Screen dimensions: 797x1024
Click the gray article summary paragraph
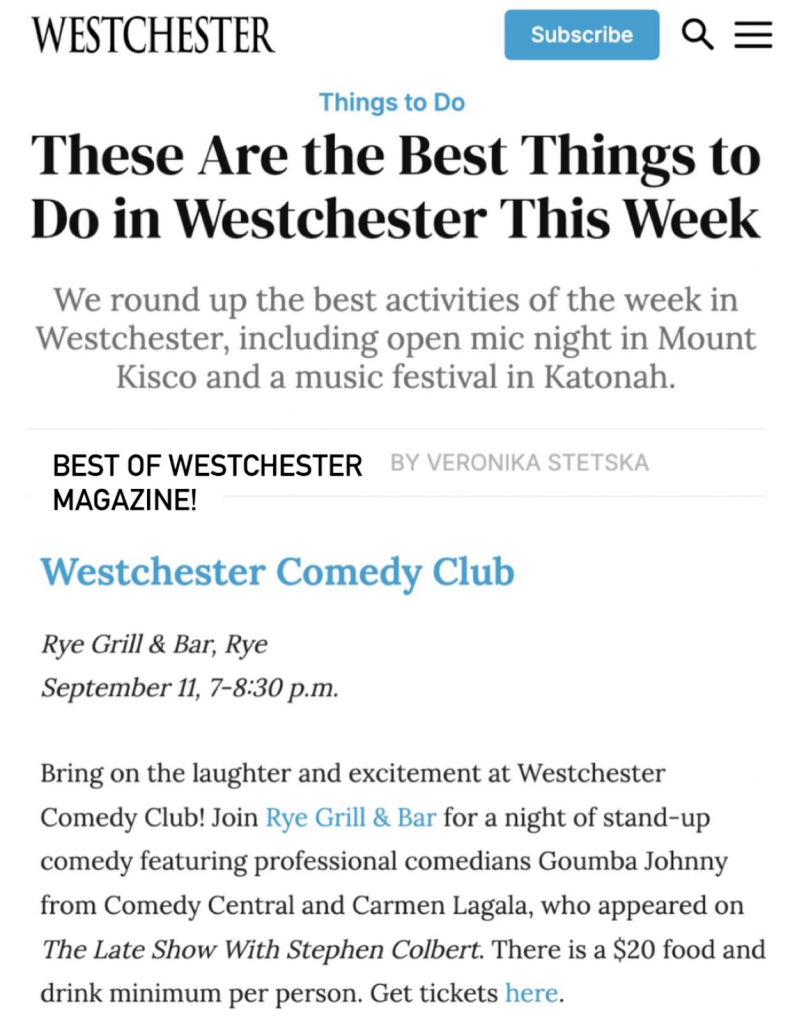click(x=396, y=339)
